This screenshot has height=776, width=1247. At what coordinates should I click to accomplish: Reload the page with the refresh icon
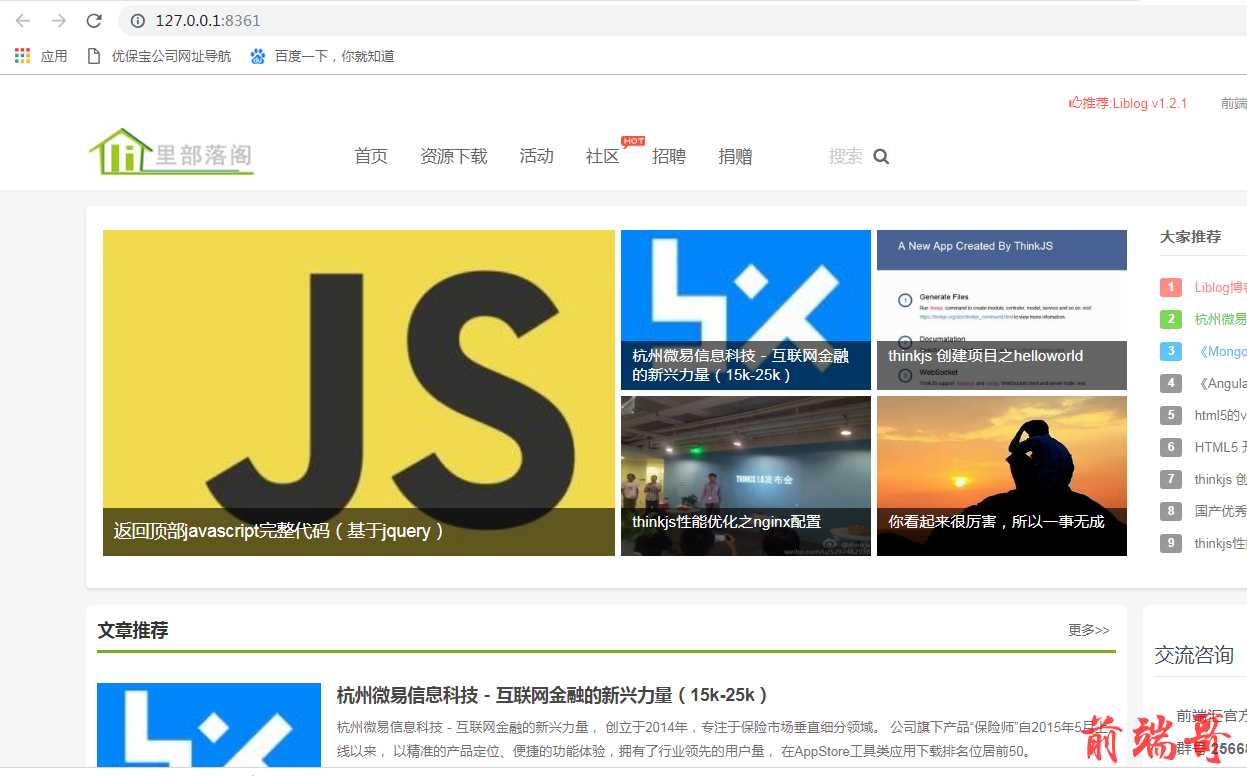coord(94,20)
